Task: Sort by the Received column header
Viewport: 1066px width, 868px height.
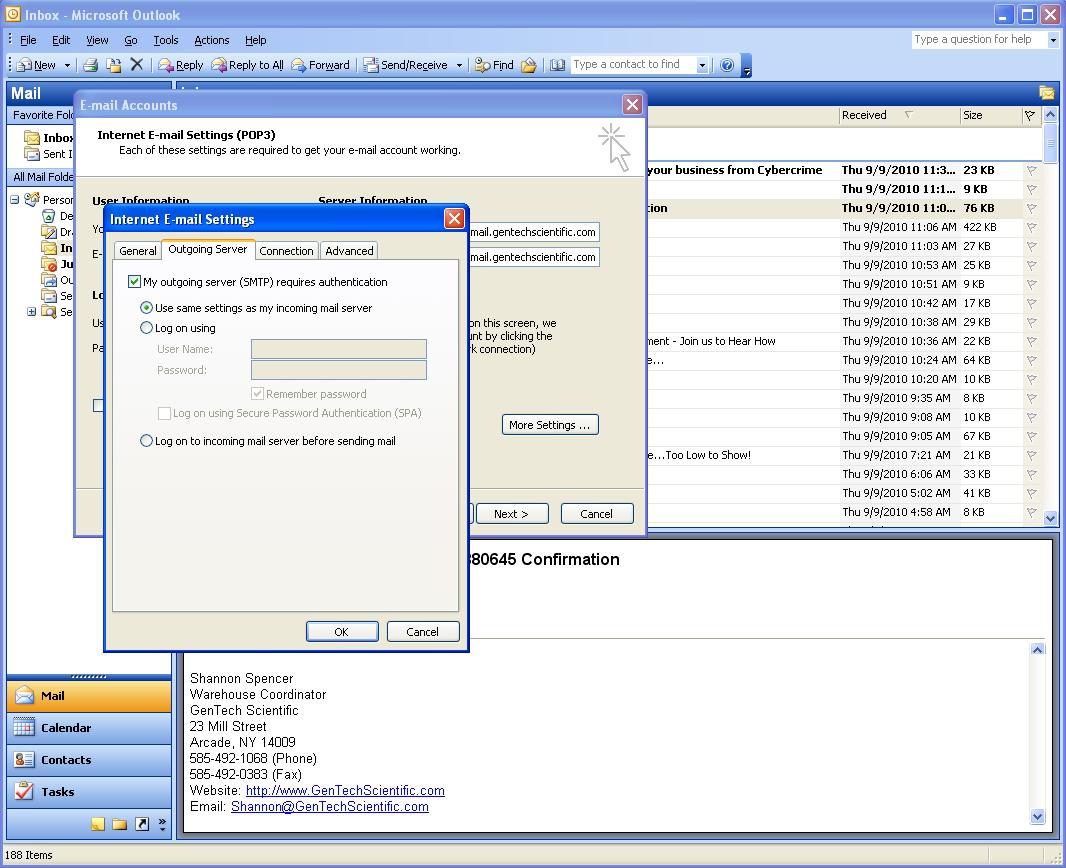Action: coord(899,116)
